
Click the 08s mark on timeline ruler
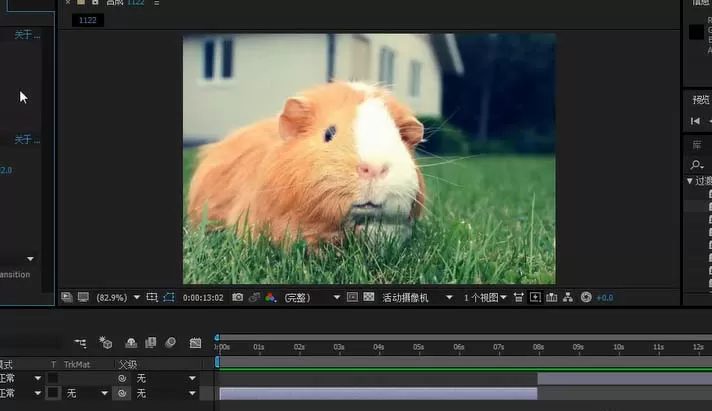click(538, 347)
